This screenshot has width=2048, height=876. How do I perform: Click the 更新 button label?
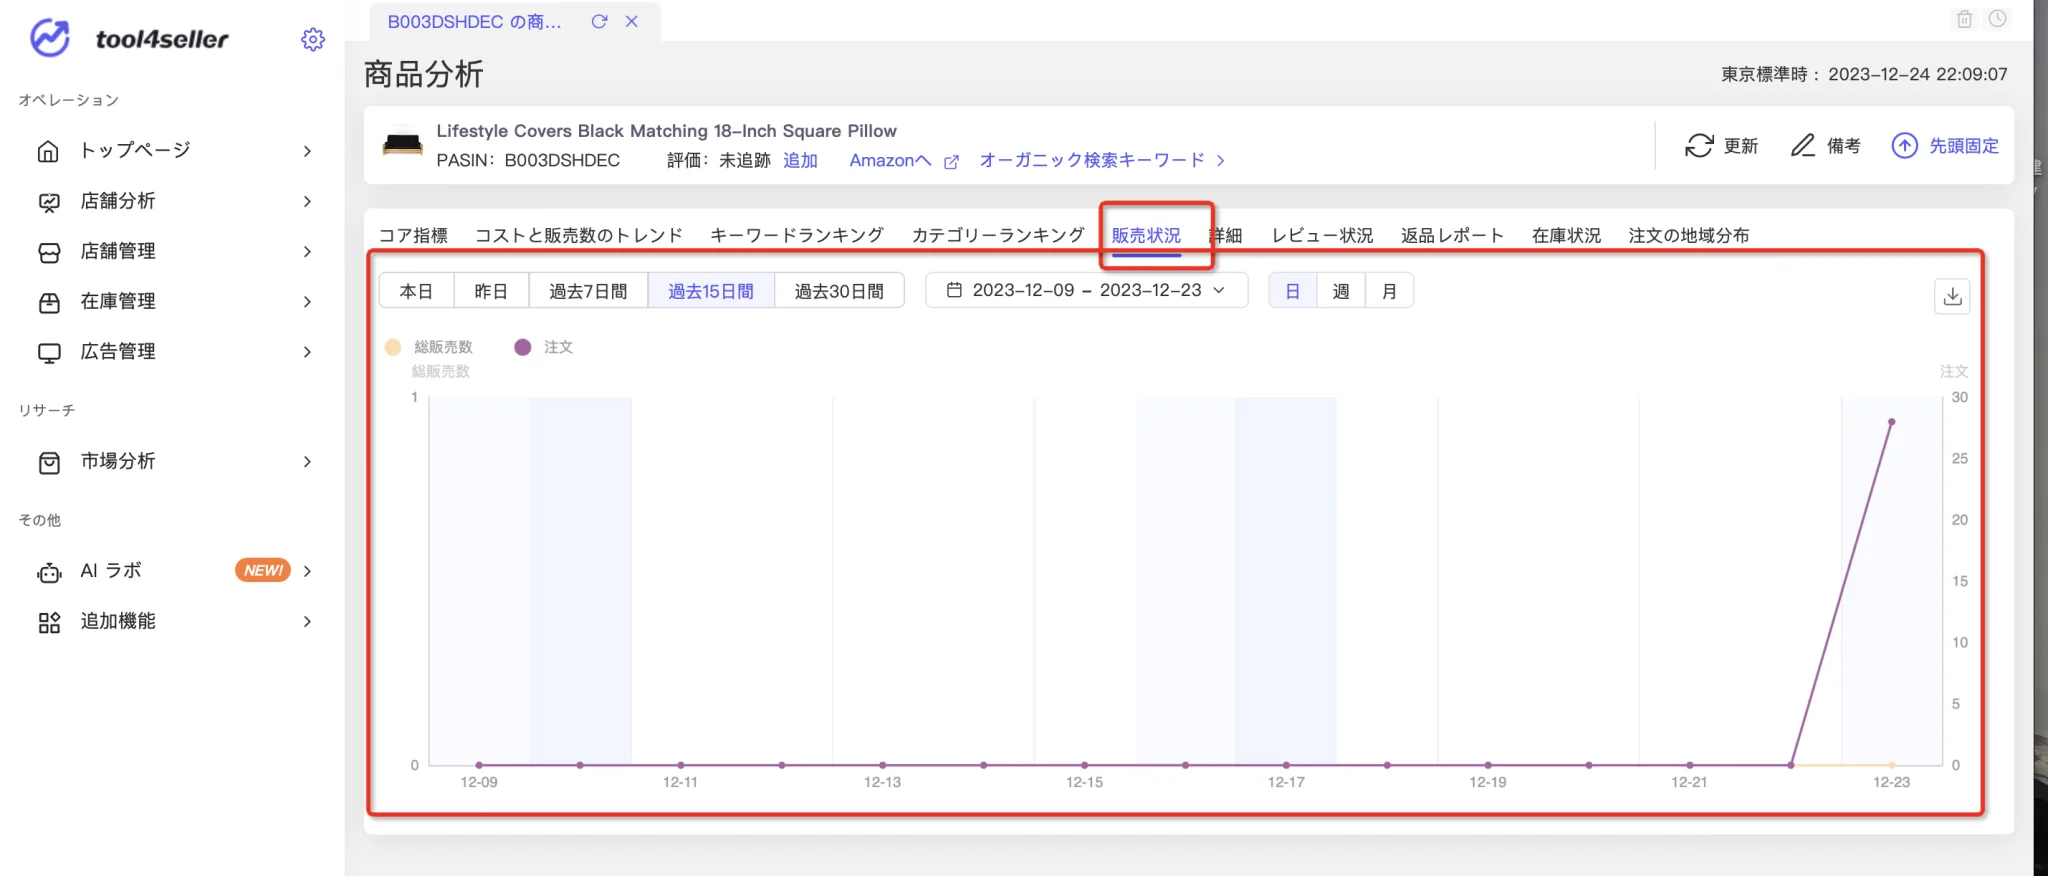[1741, 146]
